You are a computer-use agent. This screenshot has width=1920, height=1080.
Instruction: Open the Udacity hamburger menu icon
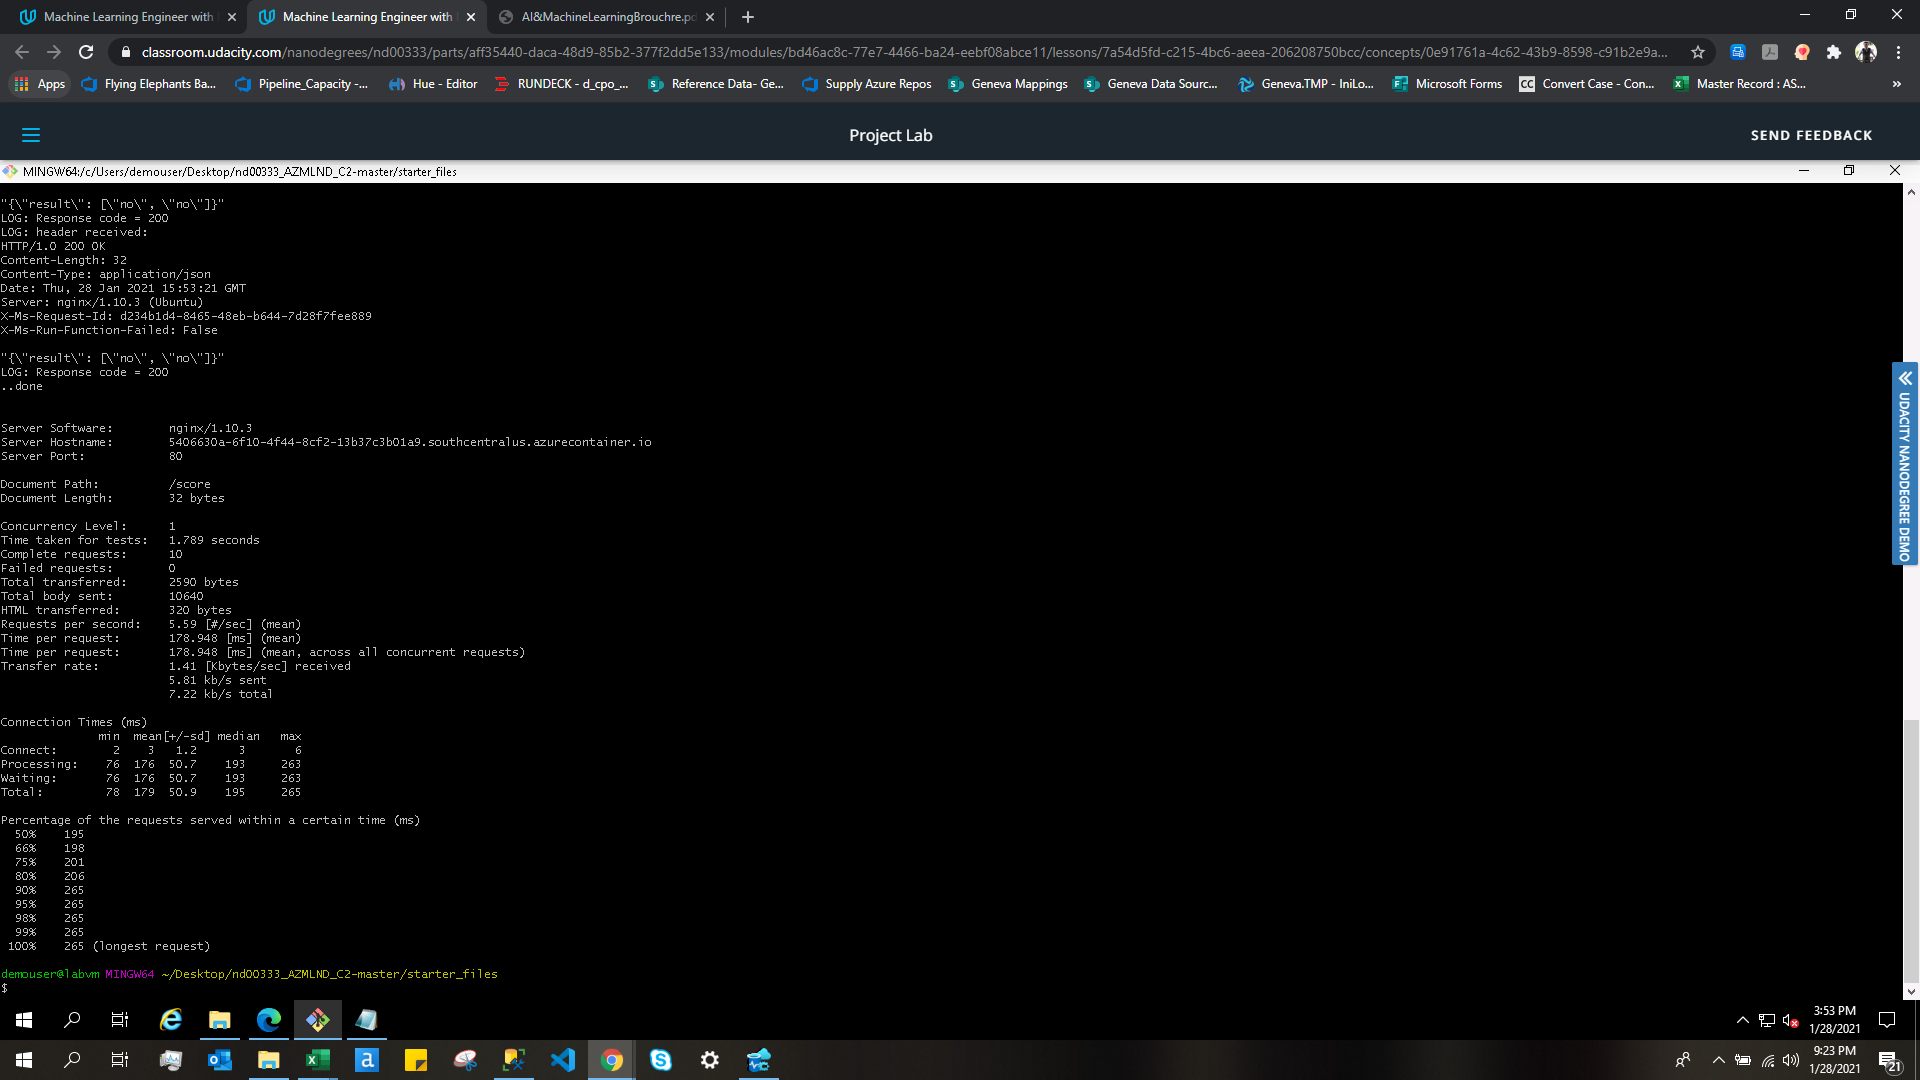[x=31, y=135]
